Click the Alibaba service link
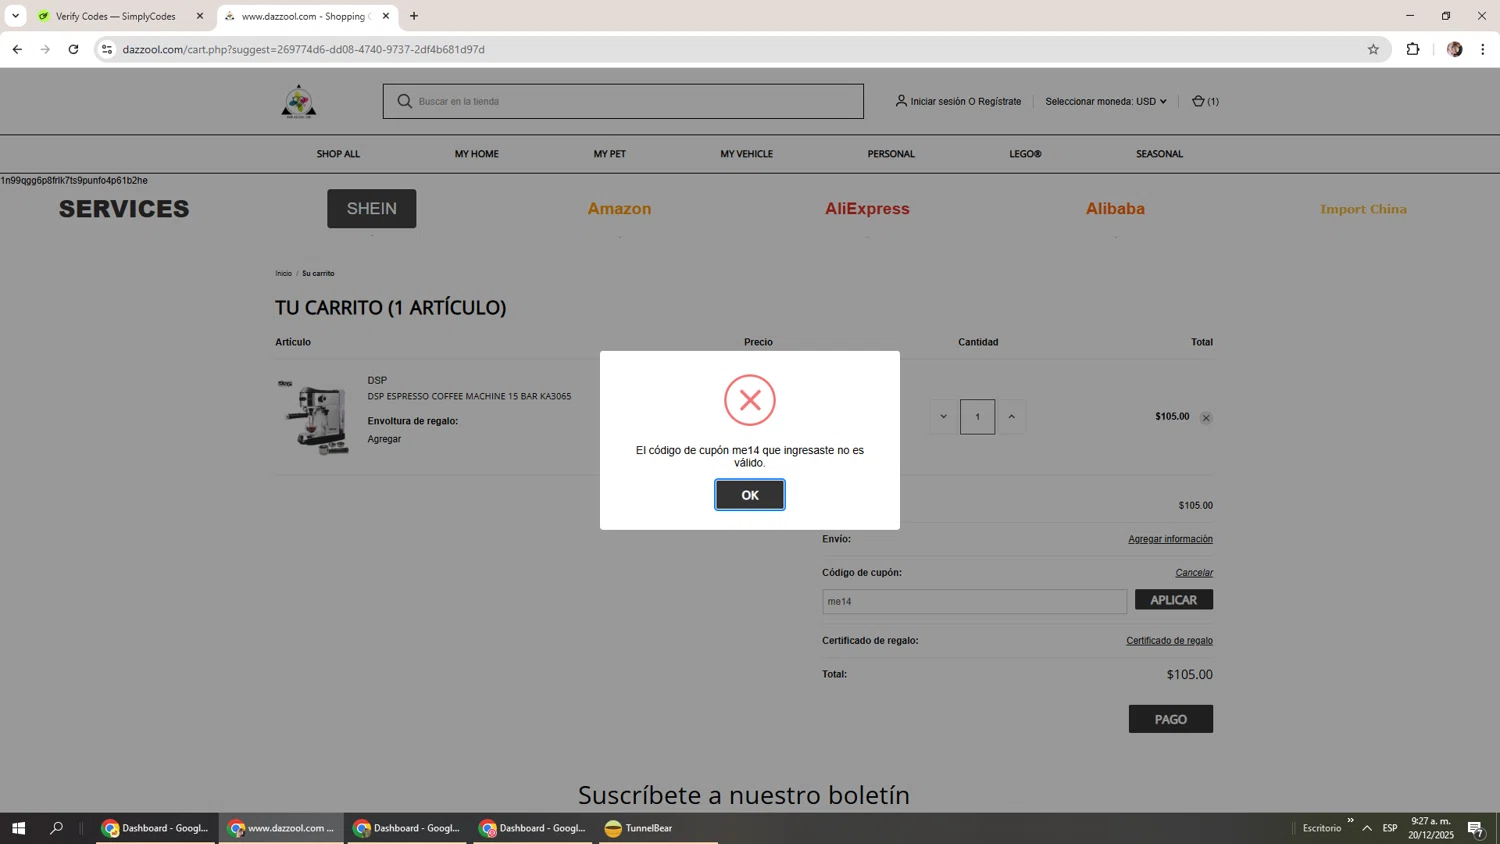1500x844 pixels. [x=1115, y=208]
